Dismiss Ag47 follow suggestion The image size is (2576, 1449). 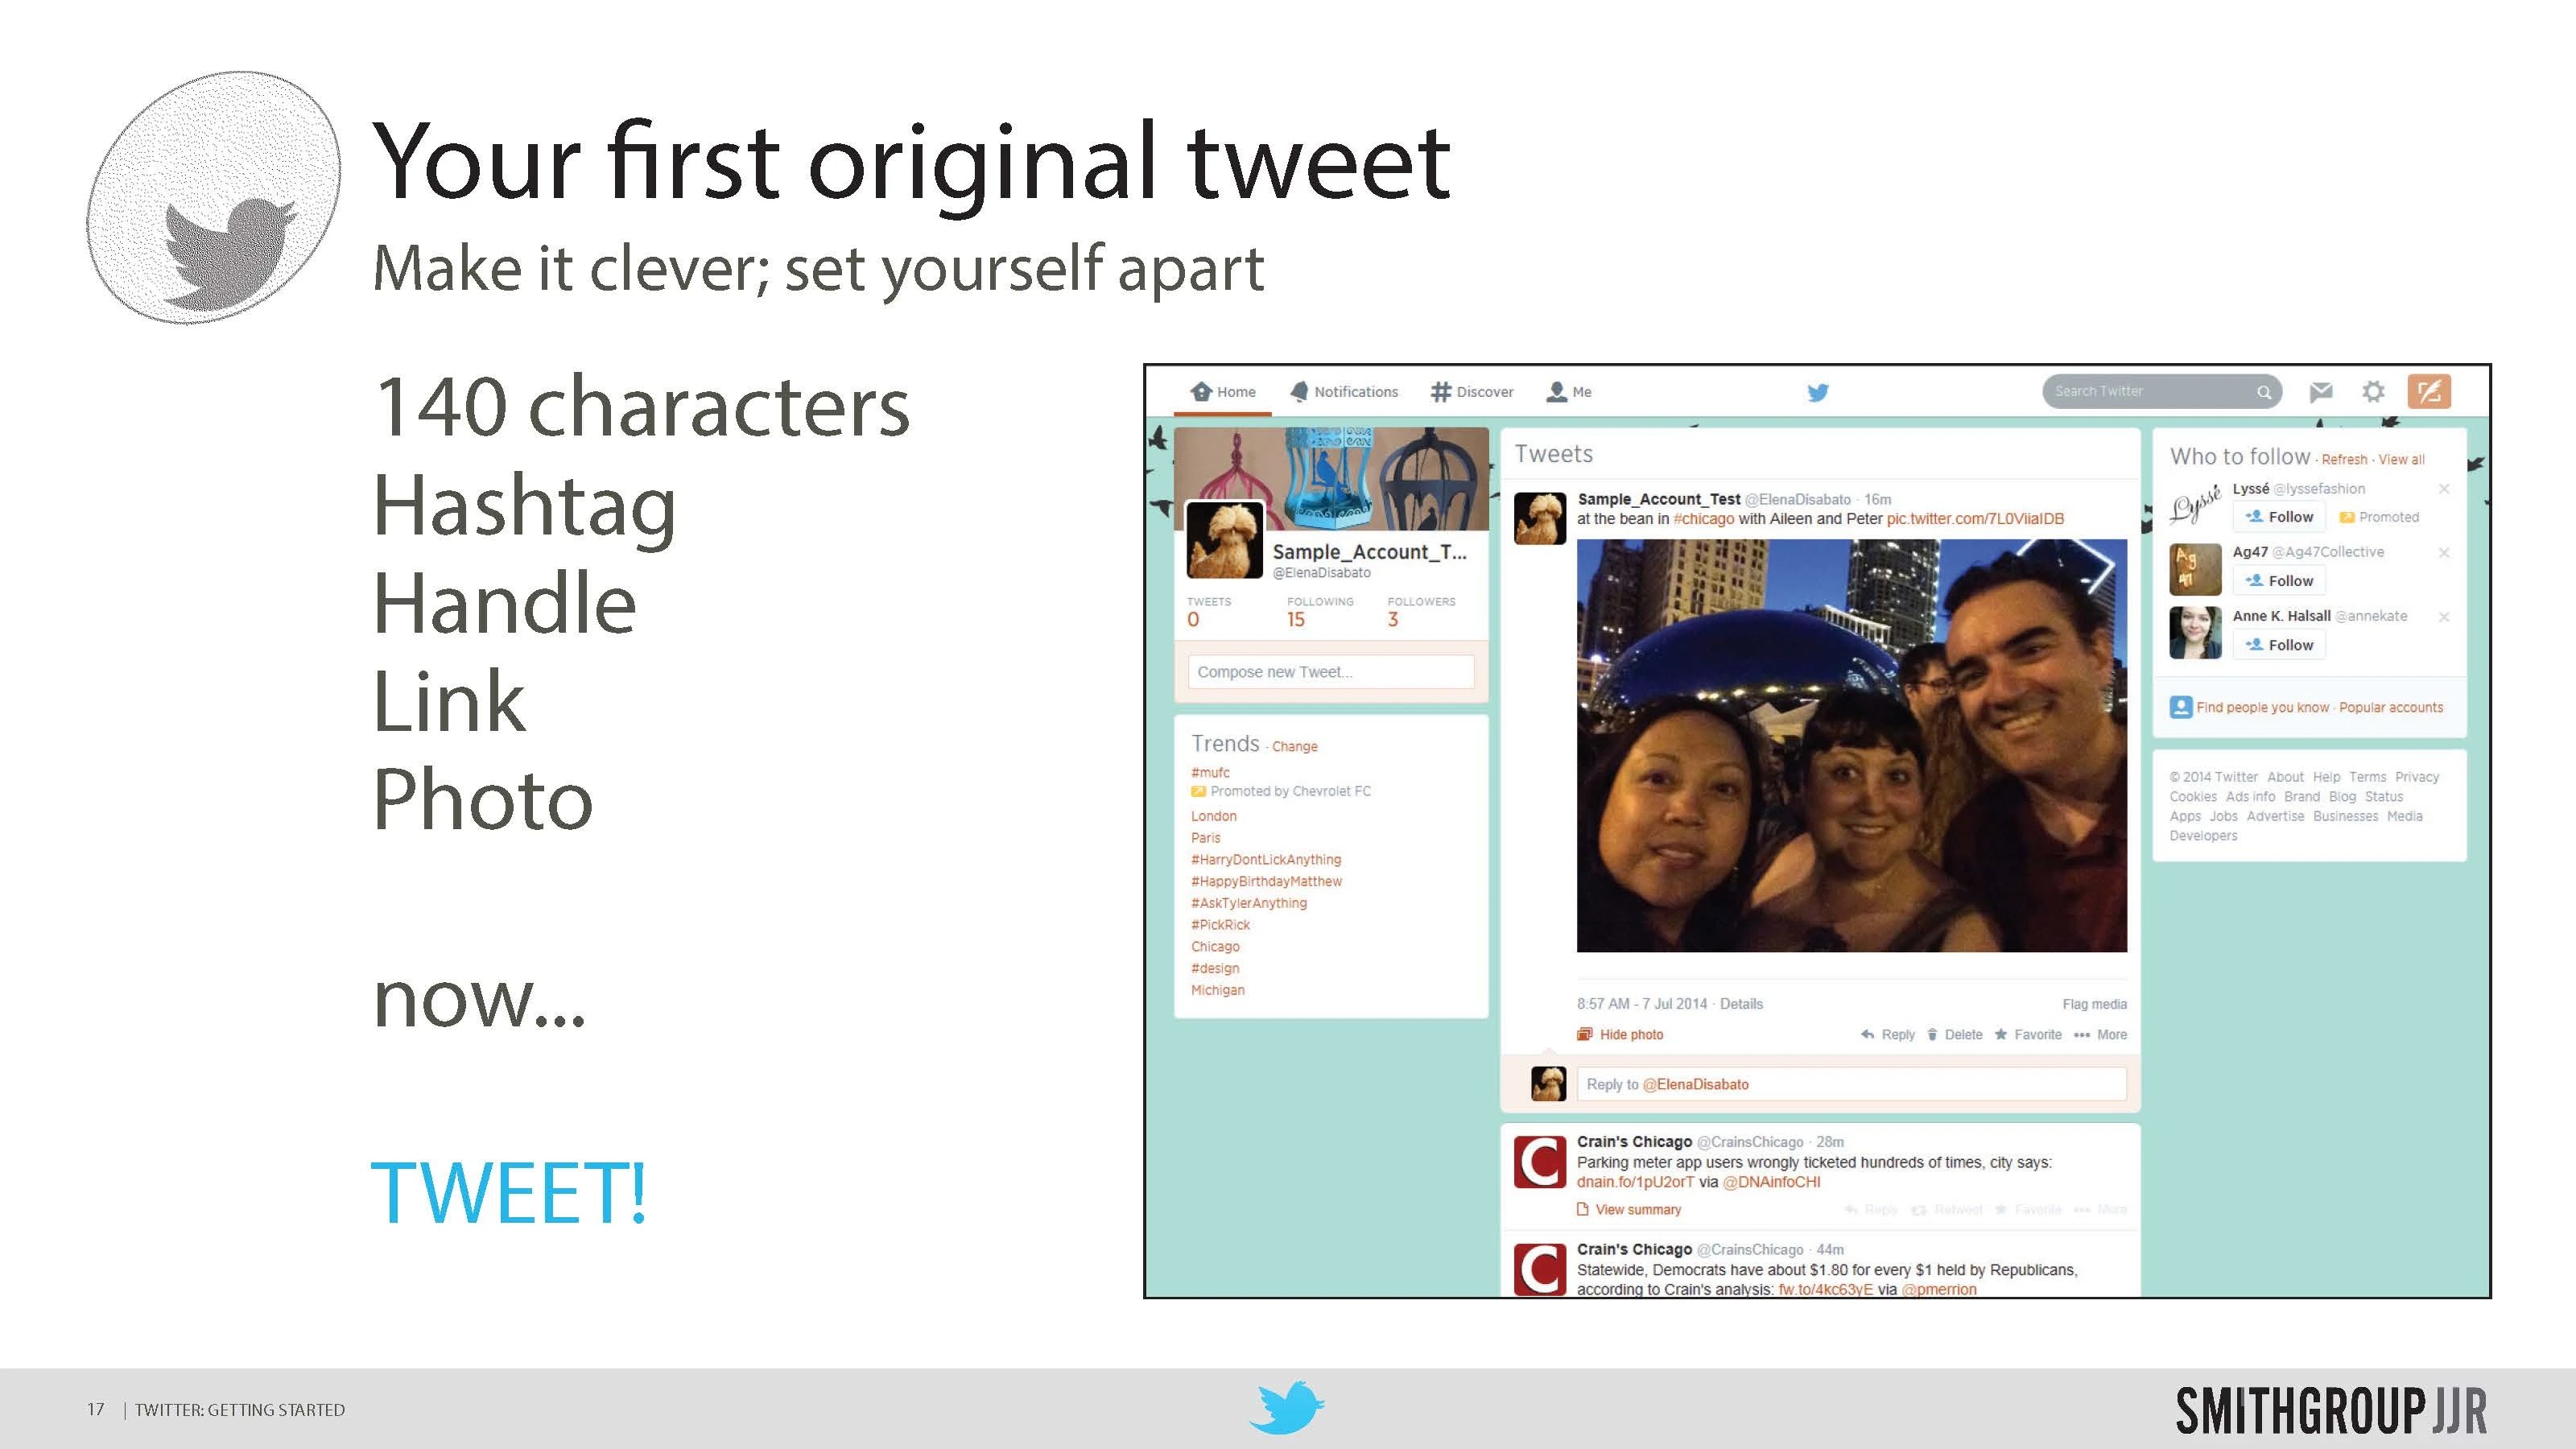[2443, 552]
